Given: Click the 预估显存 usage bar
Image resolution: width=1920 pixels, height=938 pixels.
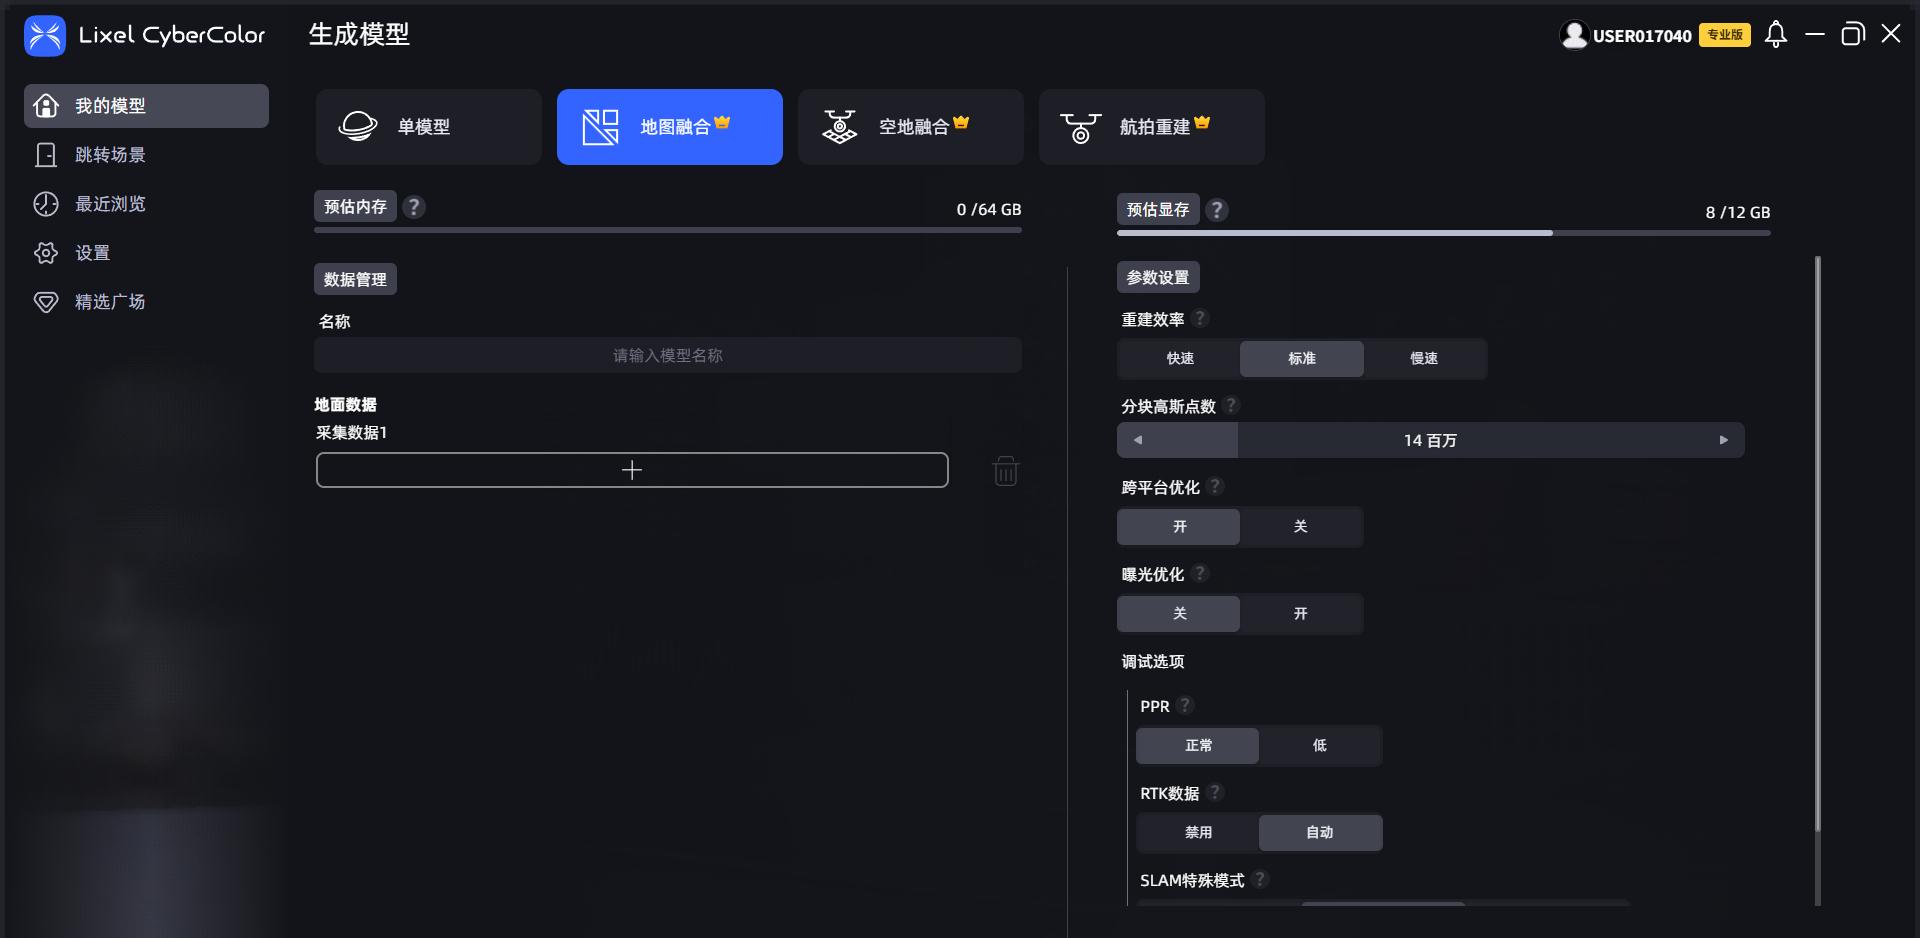Looking at the screenshot, I should point(1443,233).
